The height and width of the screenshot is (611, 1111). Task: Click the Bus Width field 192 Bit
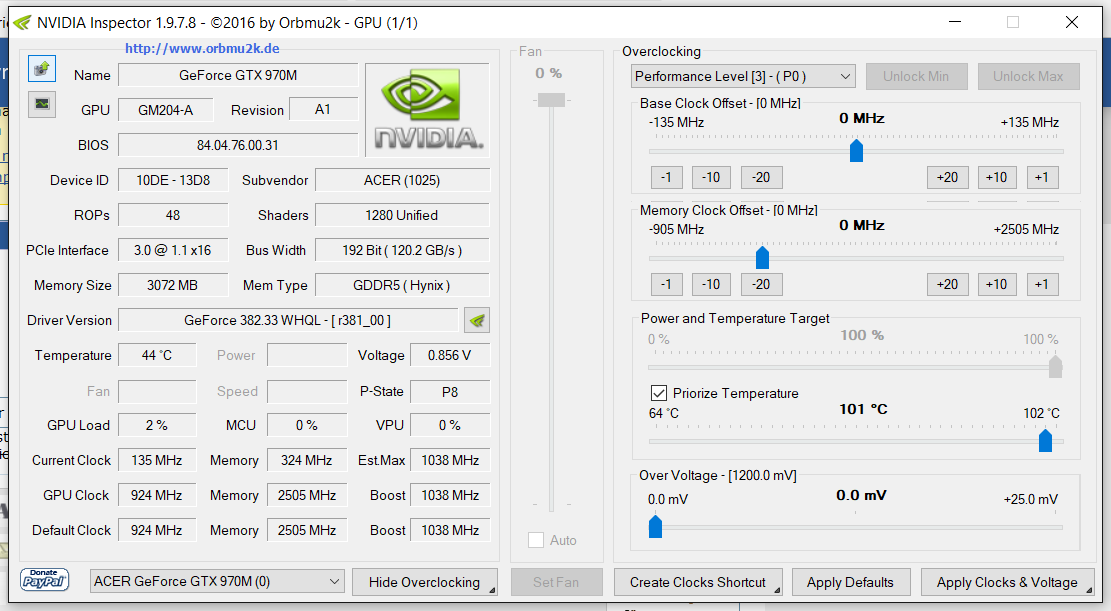pyautogui.click(x=402, y=250)
